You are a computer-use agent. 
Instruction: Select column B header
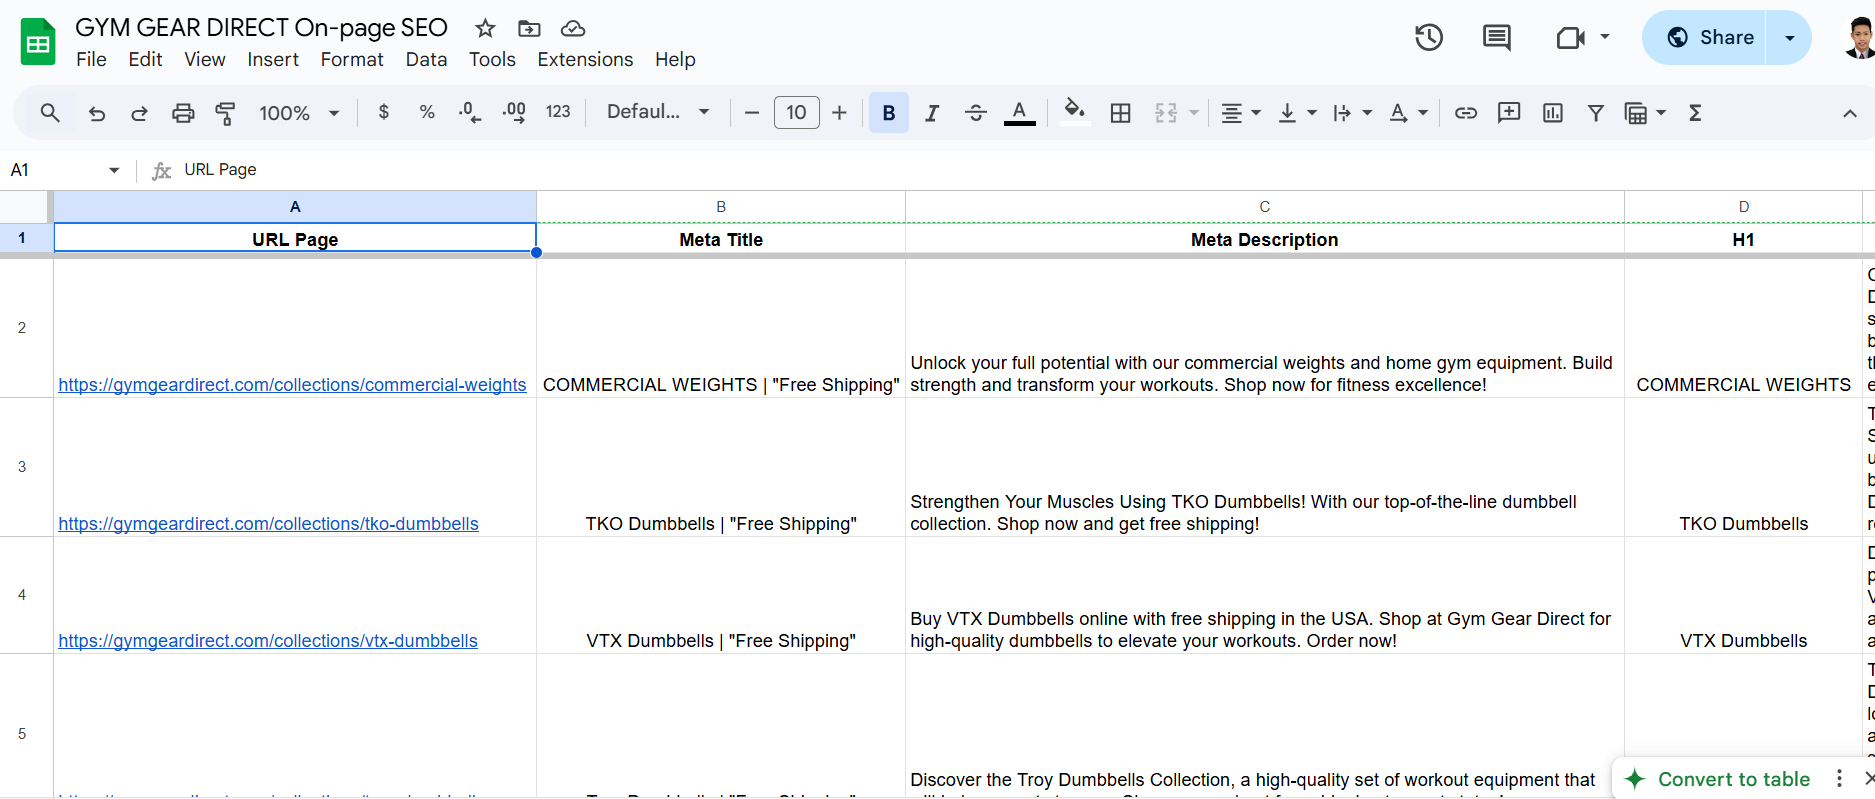pyautogui.click(x=721, y=206)
